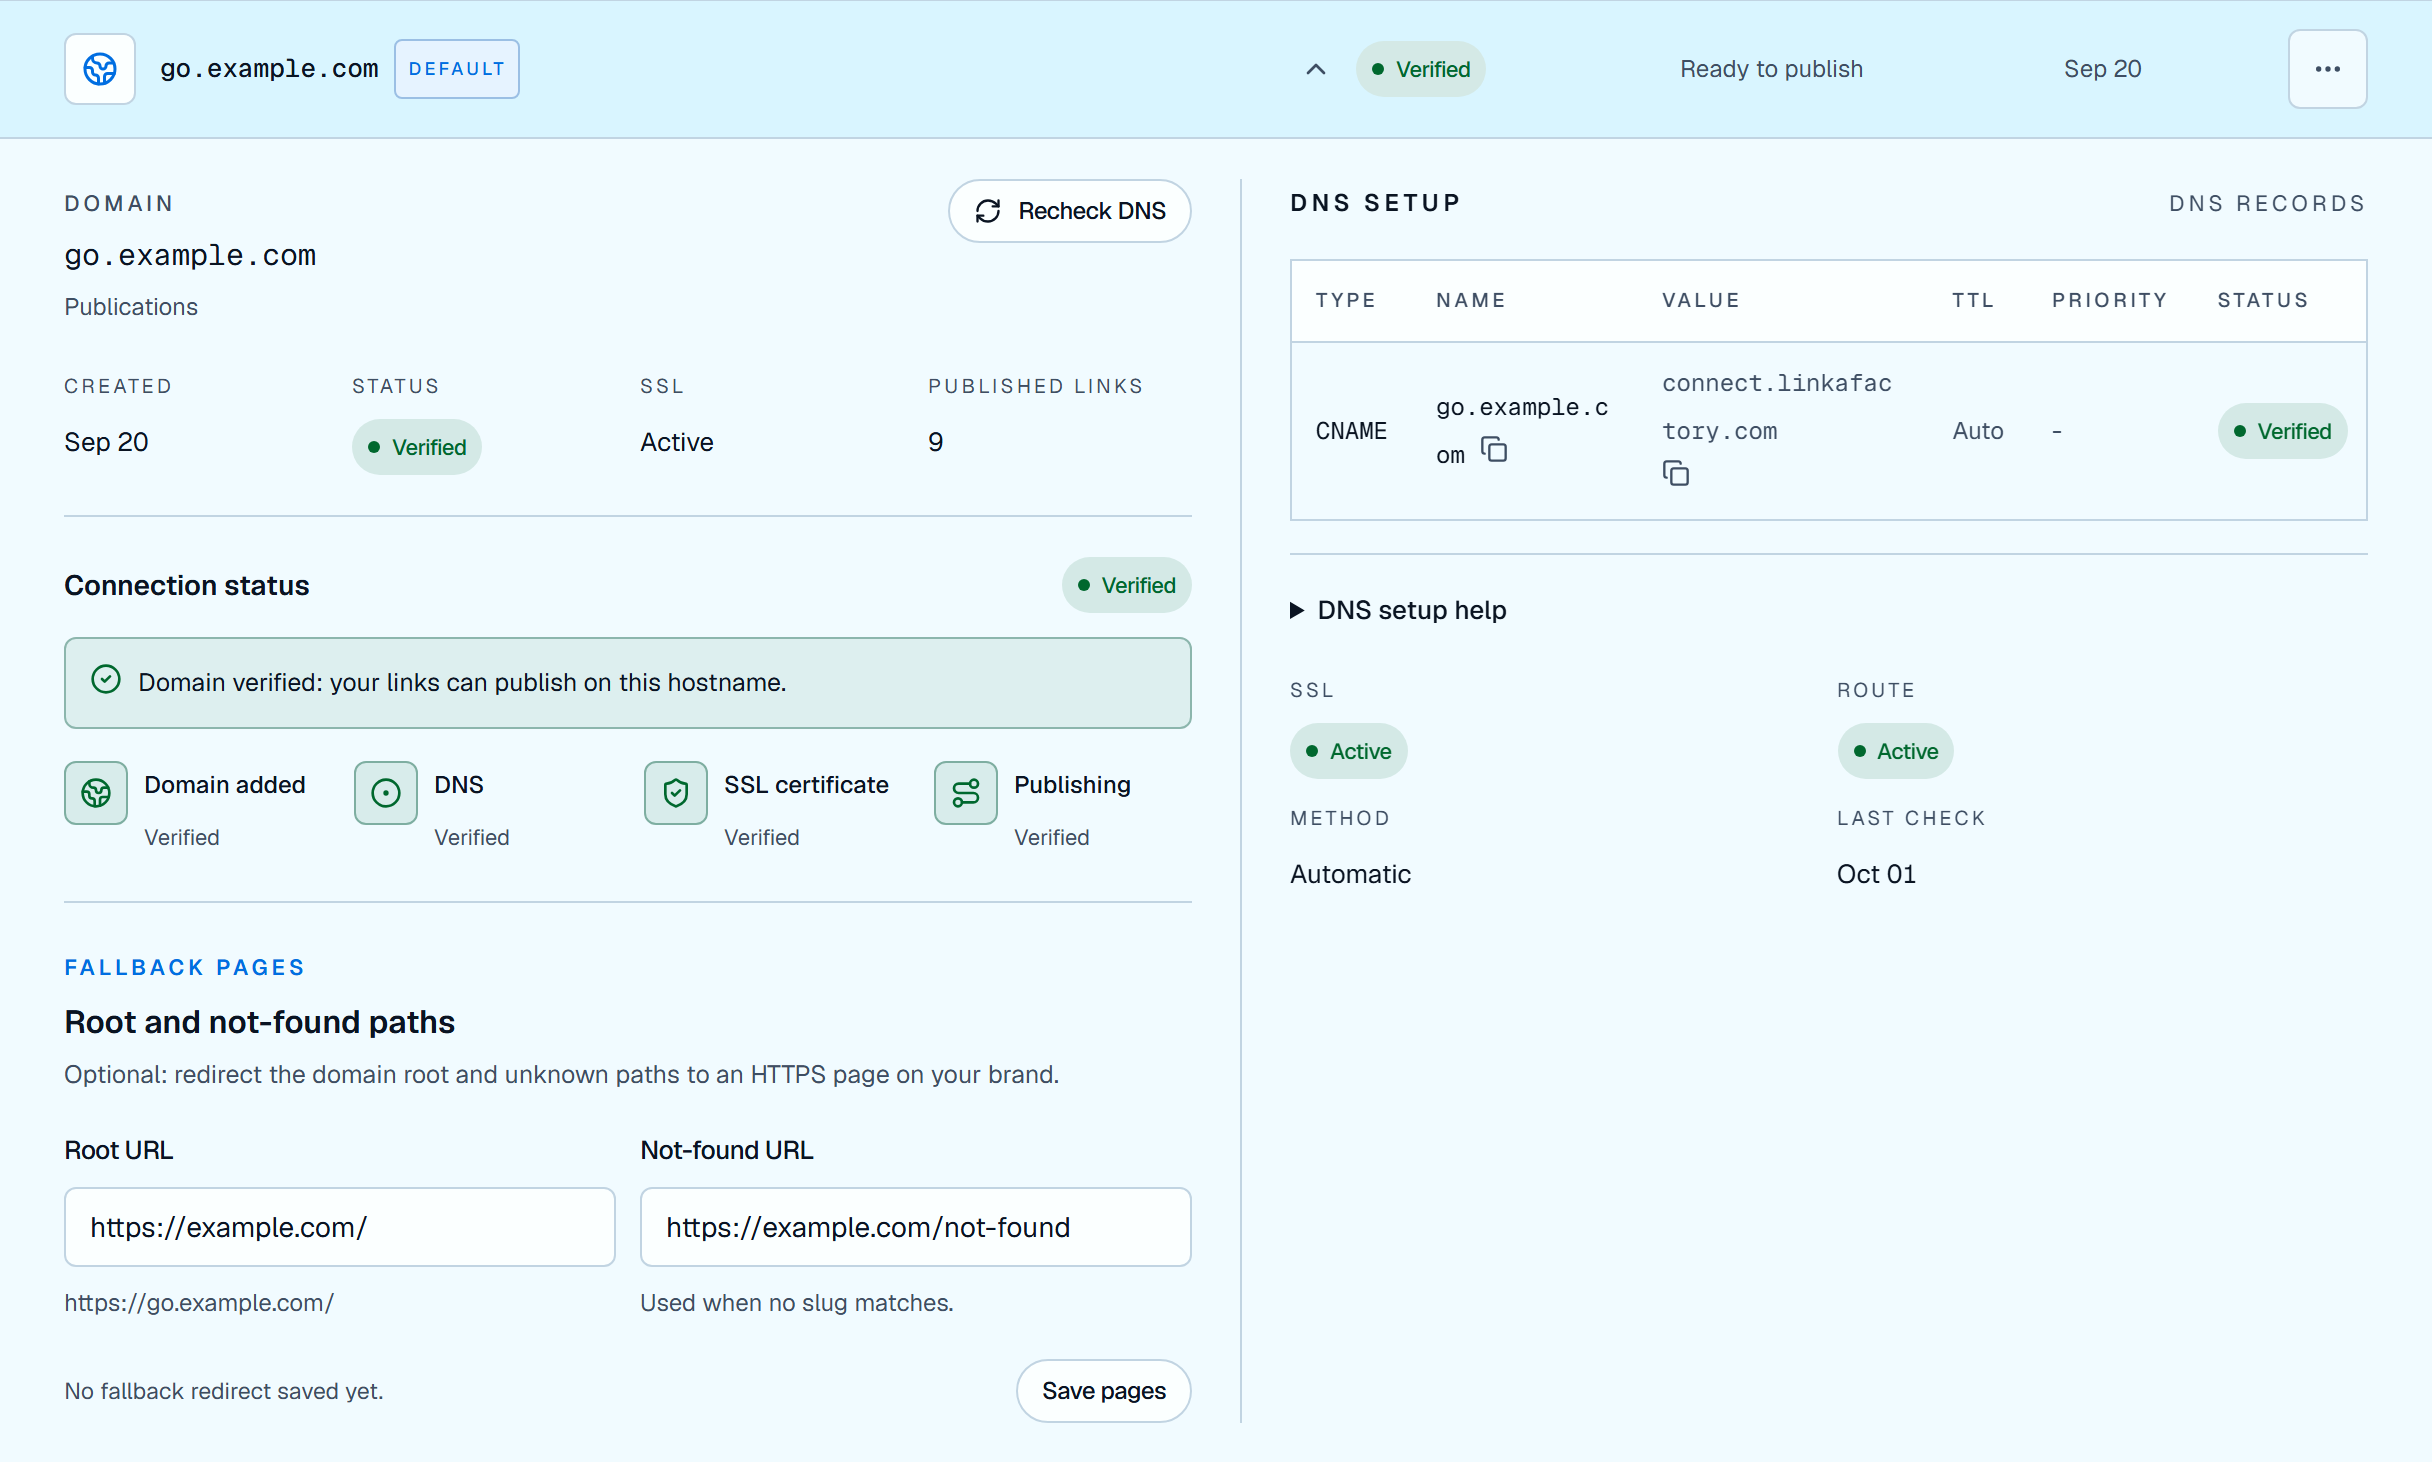Focus the Root URL input field

click(x=340, y=1227)
